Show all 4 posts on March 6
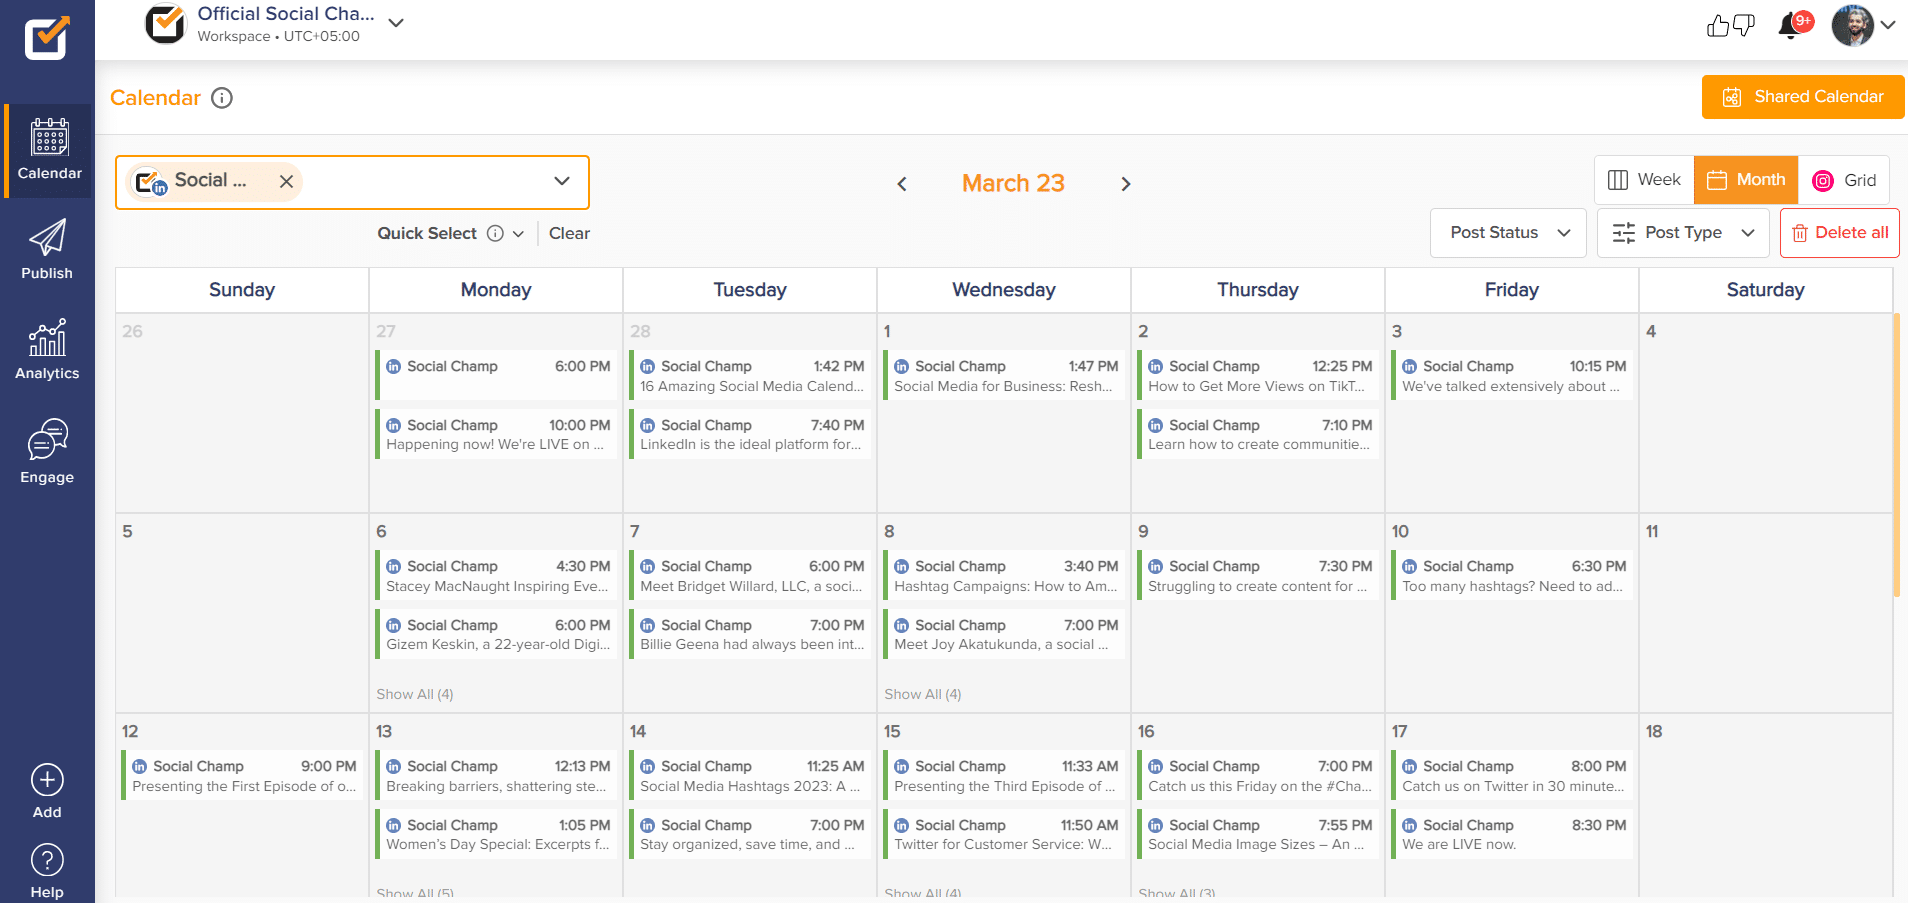Viewport: 1908px width, 903px height. pyautogui.click(x=415, y=694)
